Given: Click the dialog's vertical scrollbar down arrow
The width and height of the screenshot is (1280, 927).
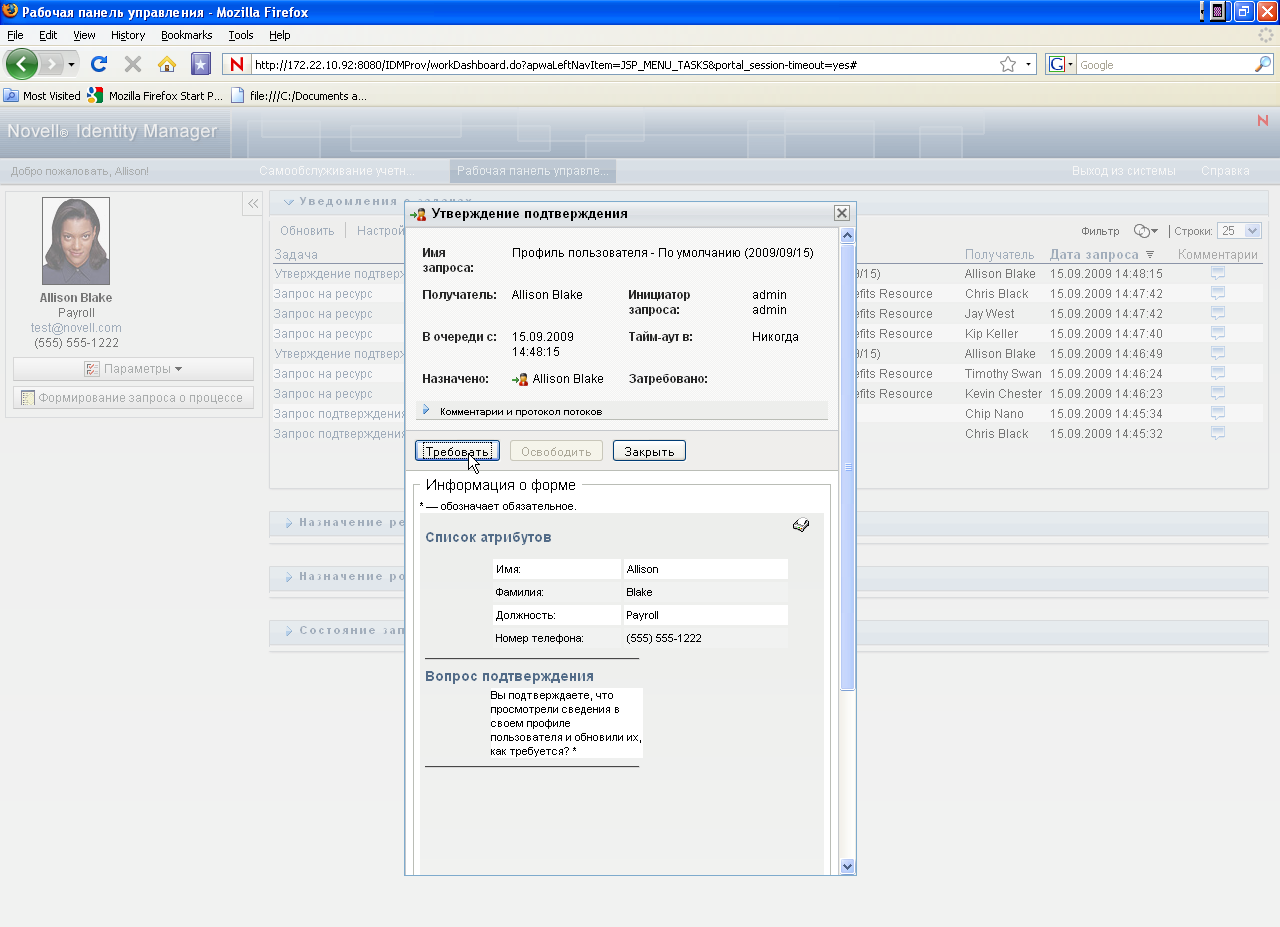Looking at the screenshot, I should point(847,866).
